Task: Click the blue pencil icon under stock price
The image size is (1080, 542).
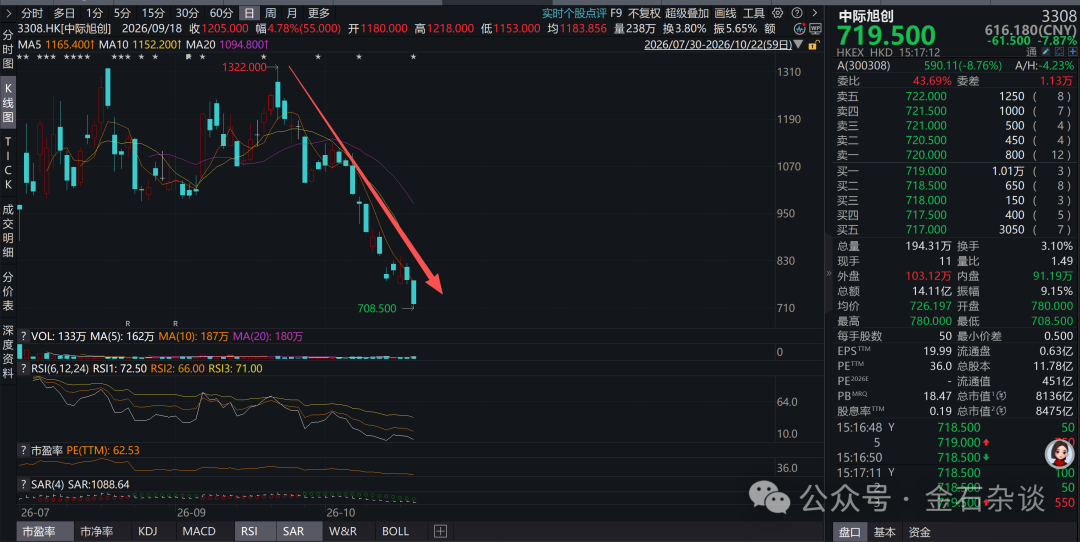Action: (1046, 52)
